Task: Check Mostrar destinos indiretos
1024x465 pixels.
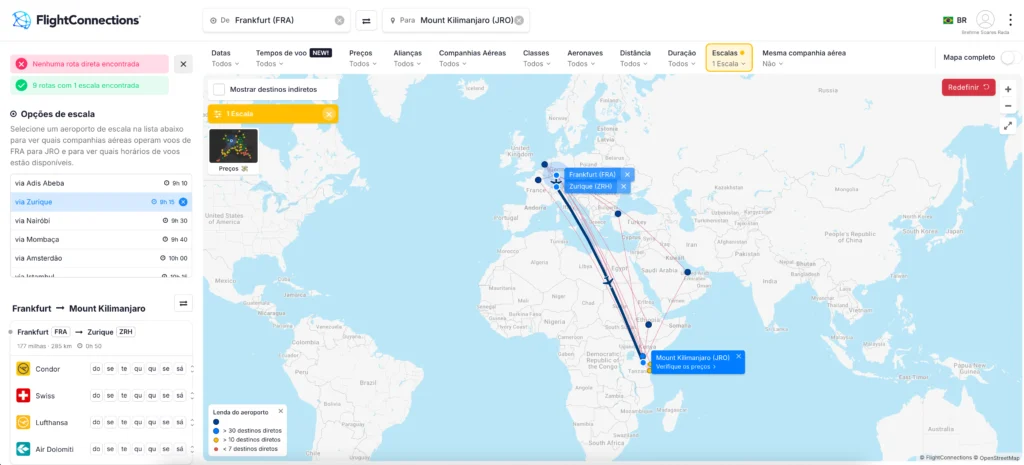Action: pos(219,89)
